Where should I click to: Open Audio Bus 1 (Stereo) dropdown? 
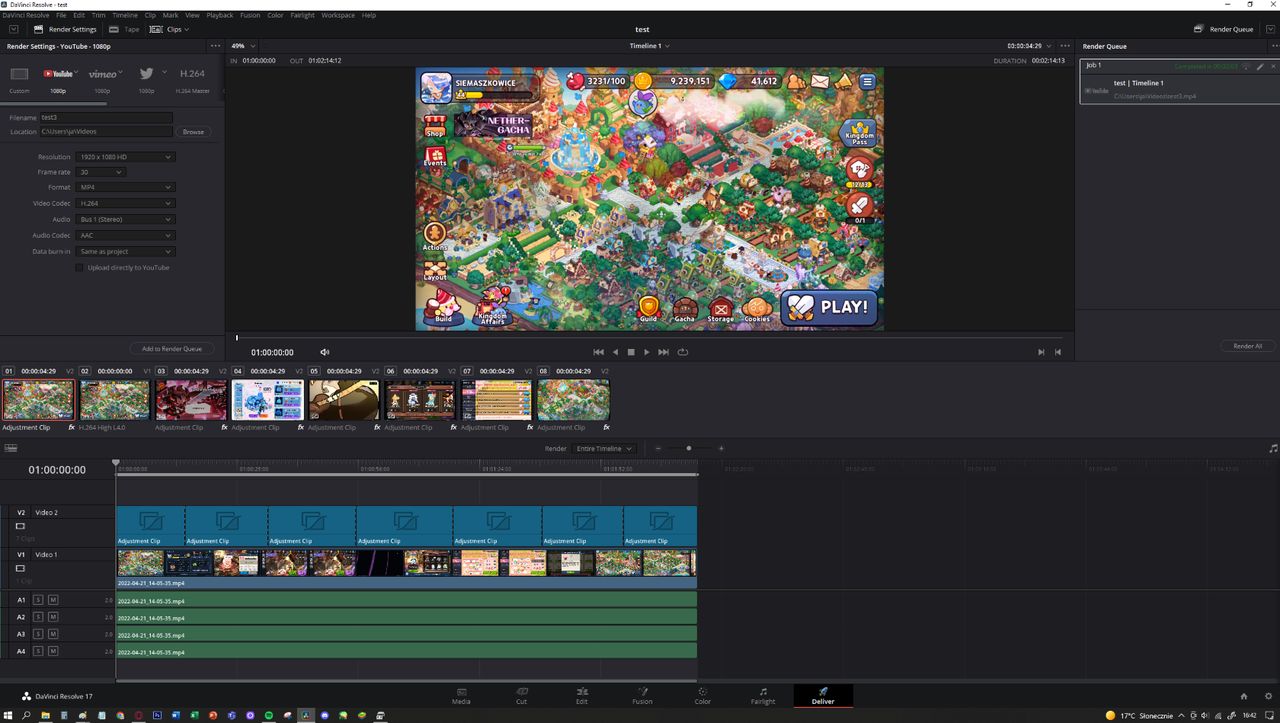pyautogui.click(x=125, y=219)
